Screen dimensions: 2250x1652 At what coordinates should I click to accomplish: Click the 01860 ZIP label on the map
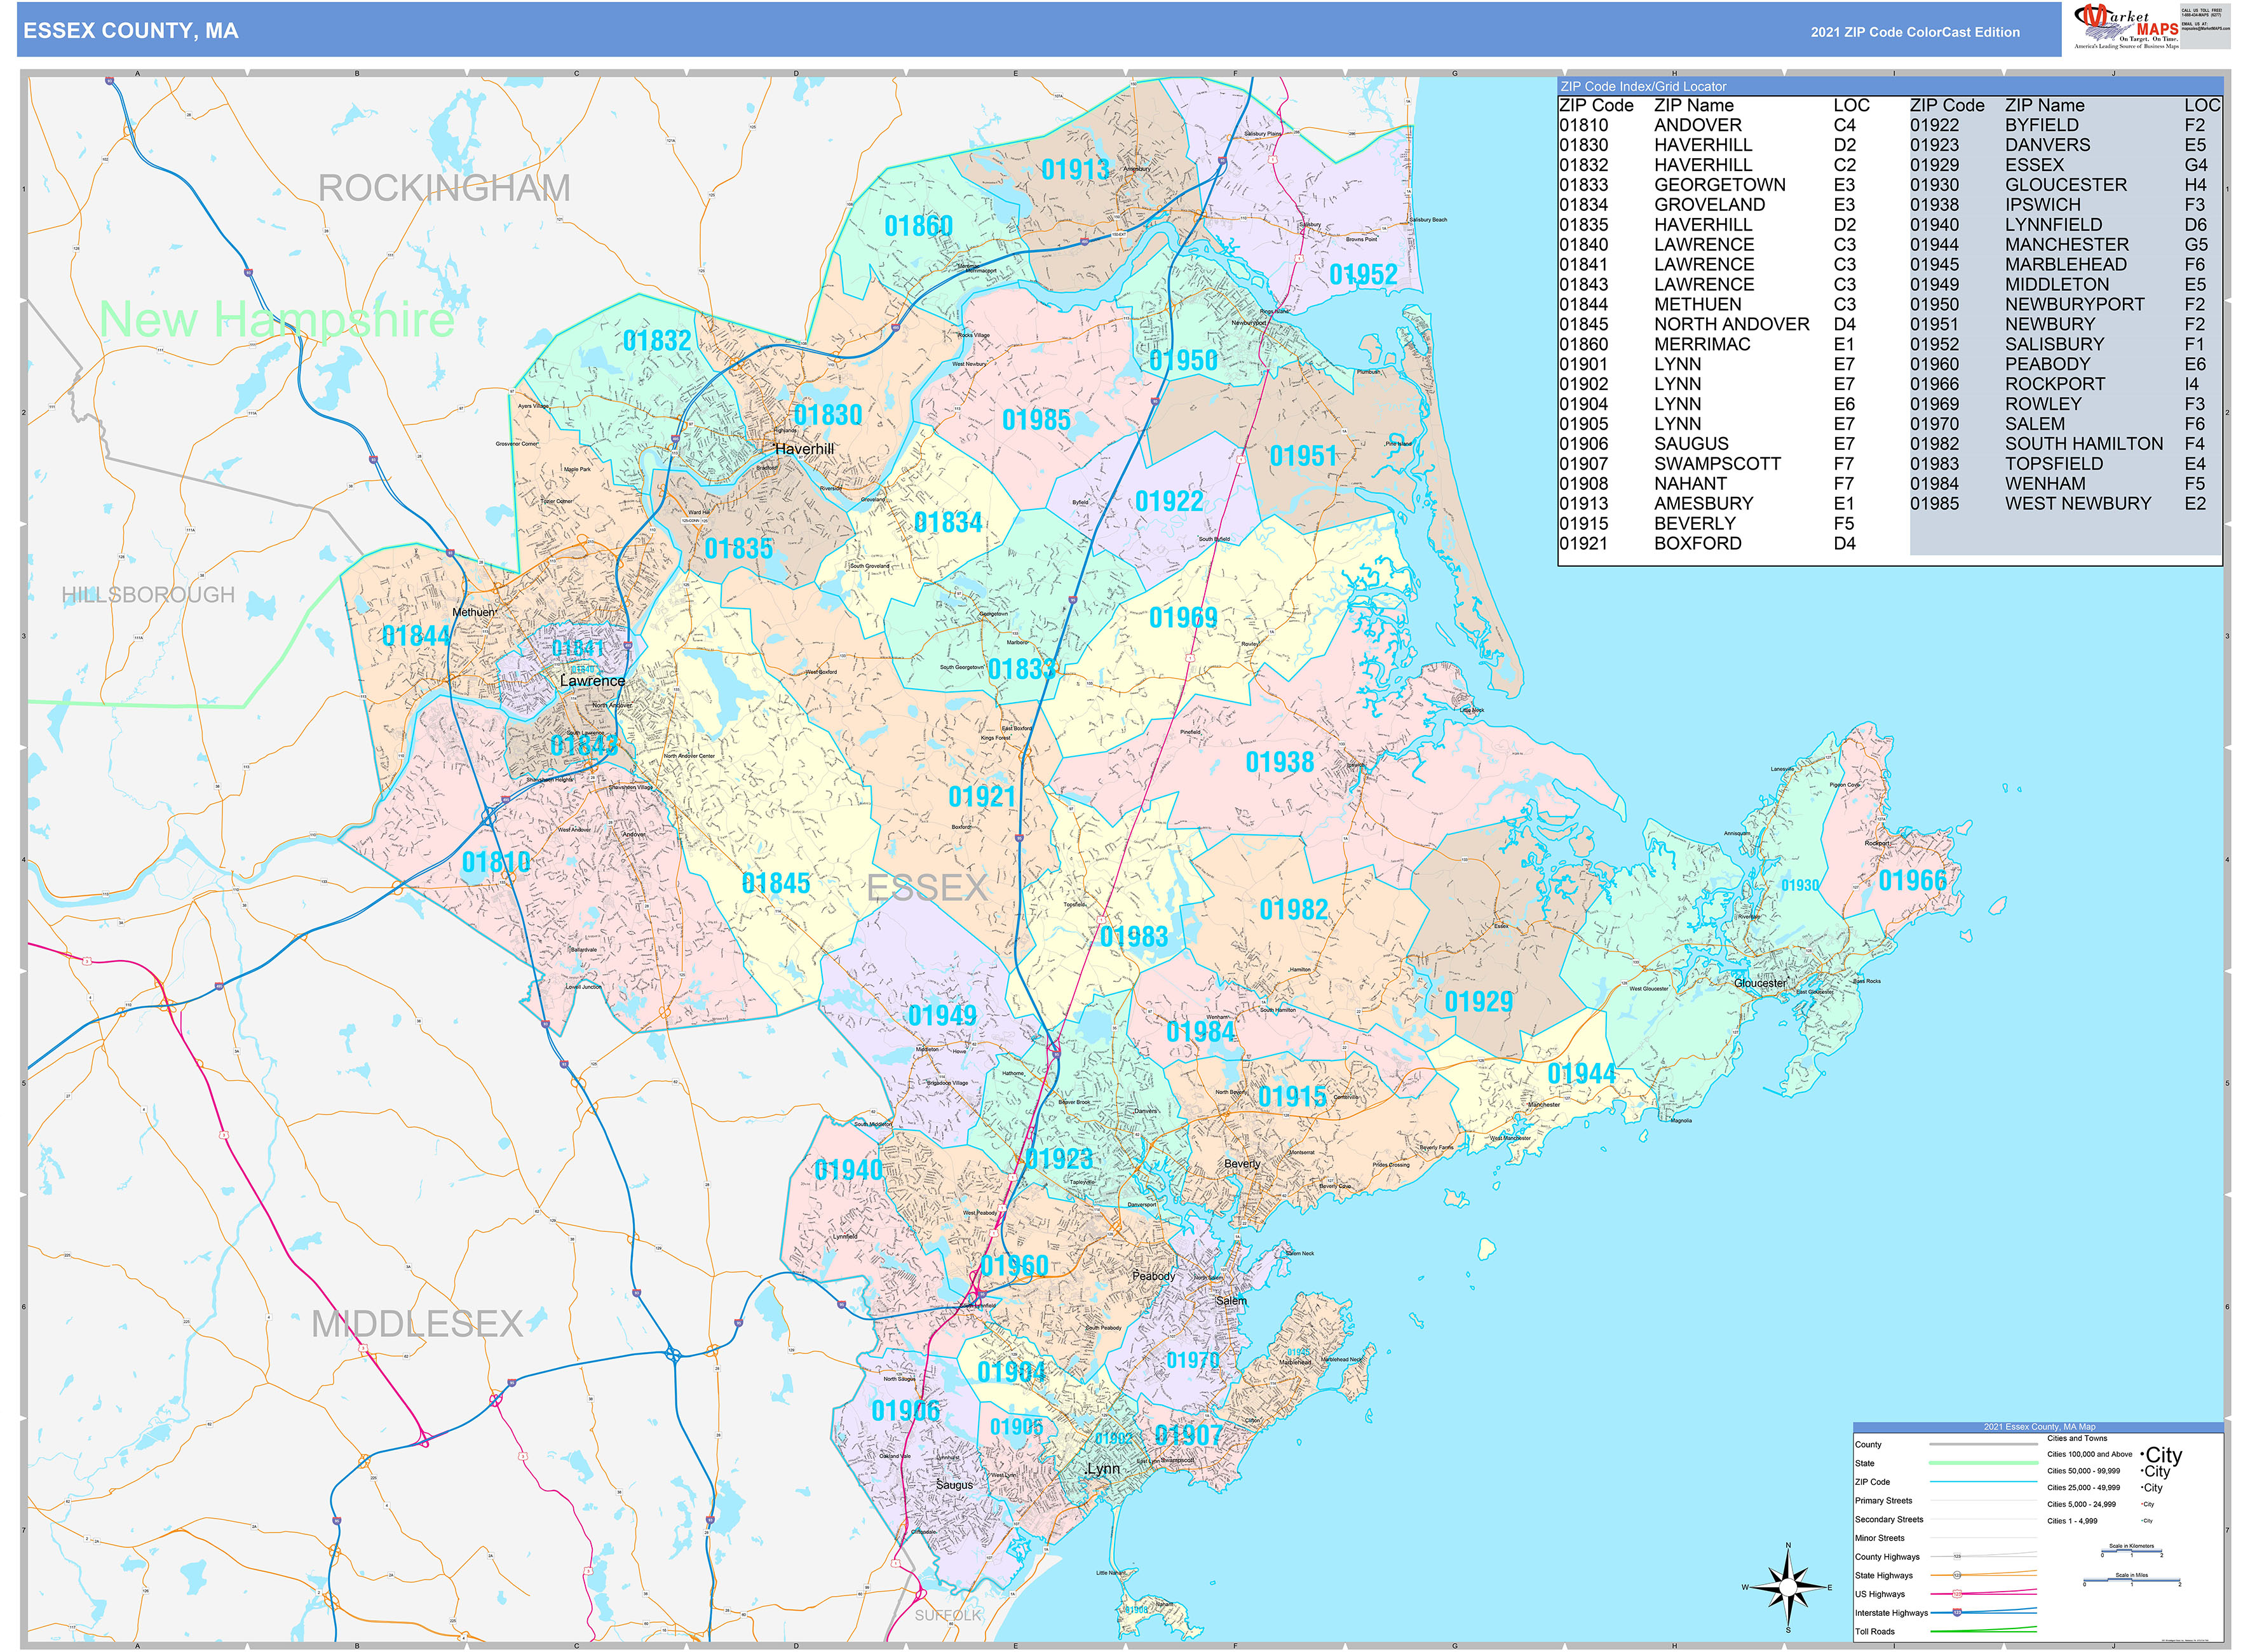click(919, 226)
